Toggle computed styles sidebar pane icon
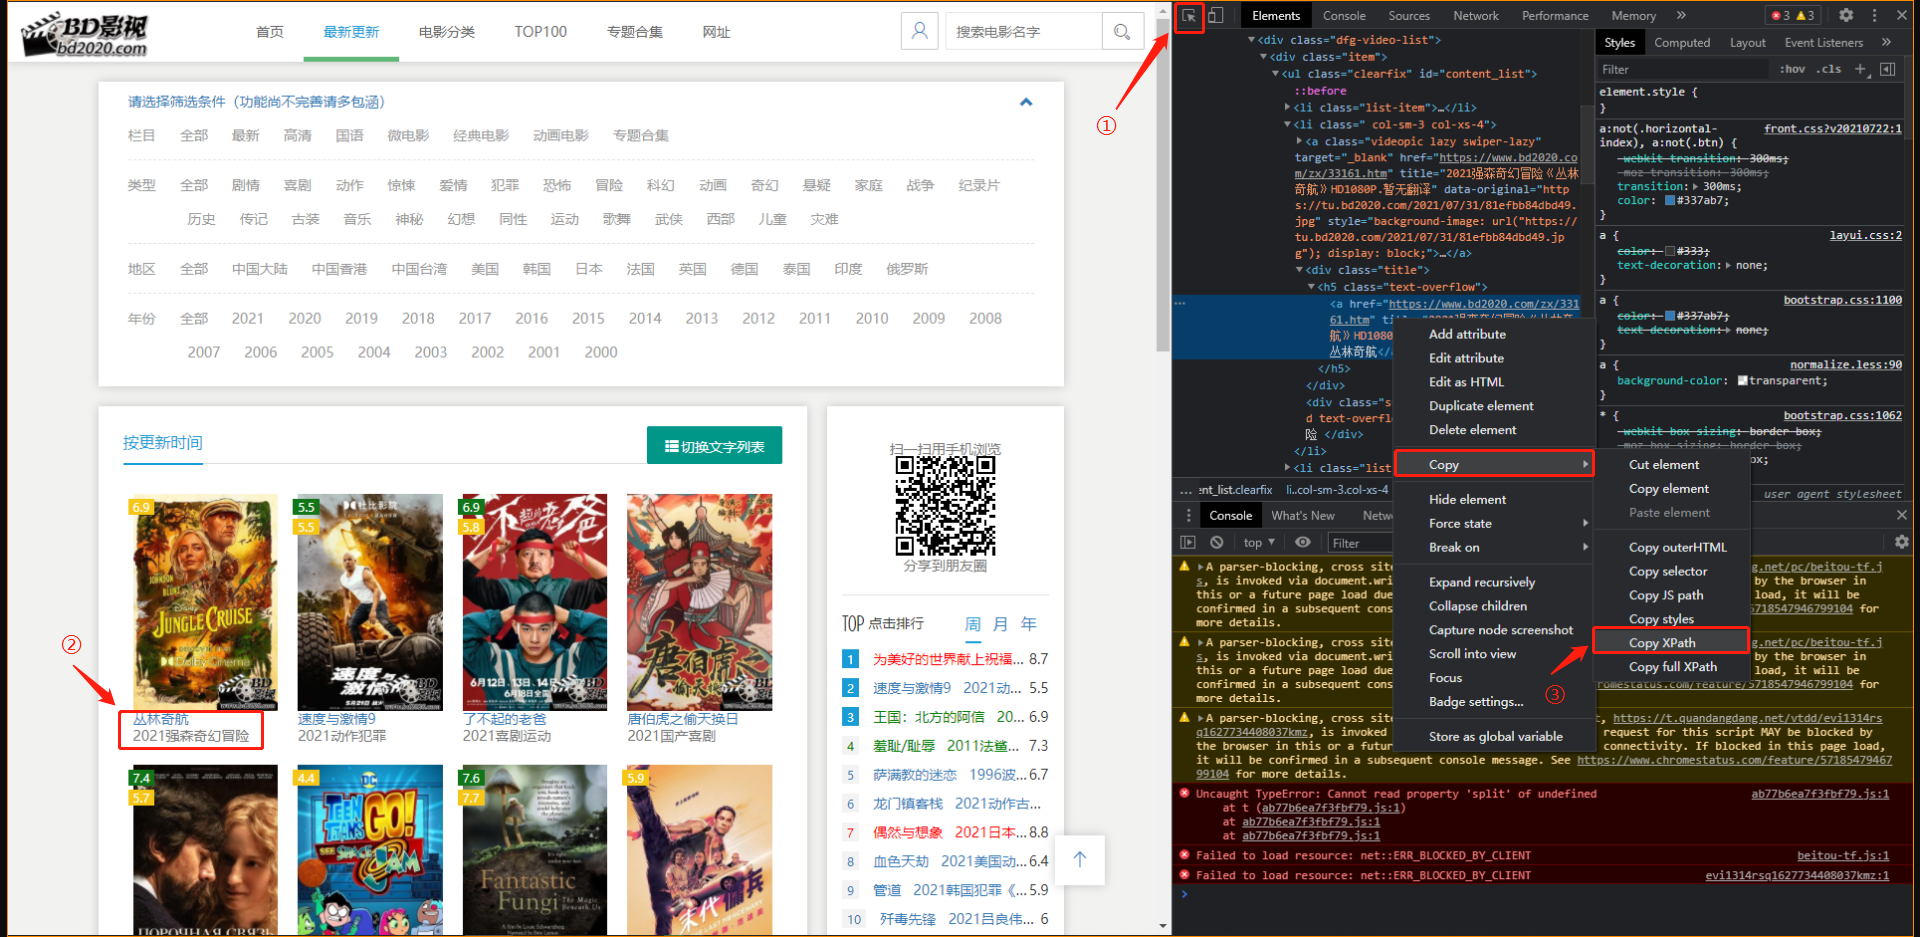 pyautogui.click(x=1888, y=69)
